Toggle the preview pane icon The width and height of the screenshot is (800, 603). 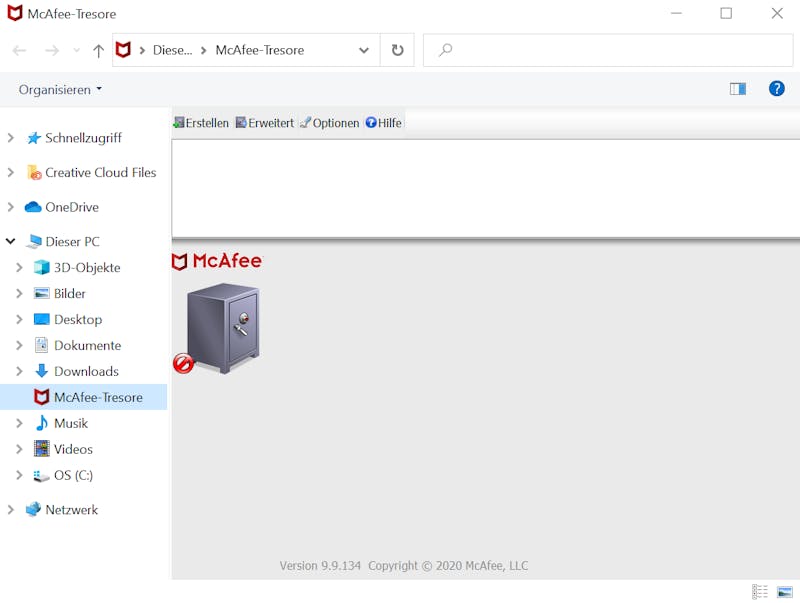point(738,89)
